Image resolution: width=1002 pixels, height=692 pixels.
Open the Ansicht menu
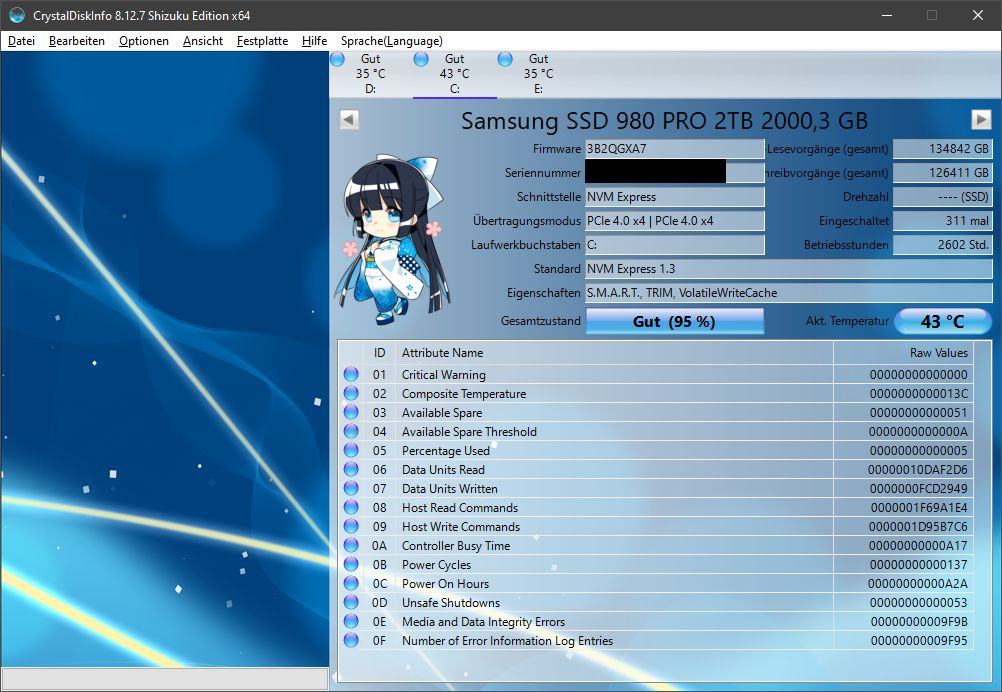tap(203, 41)
